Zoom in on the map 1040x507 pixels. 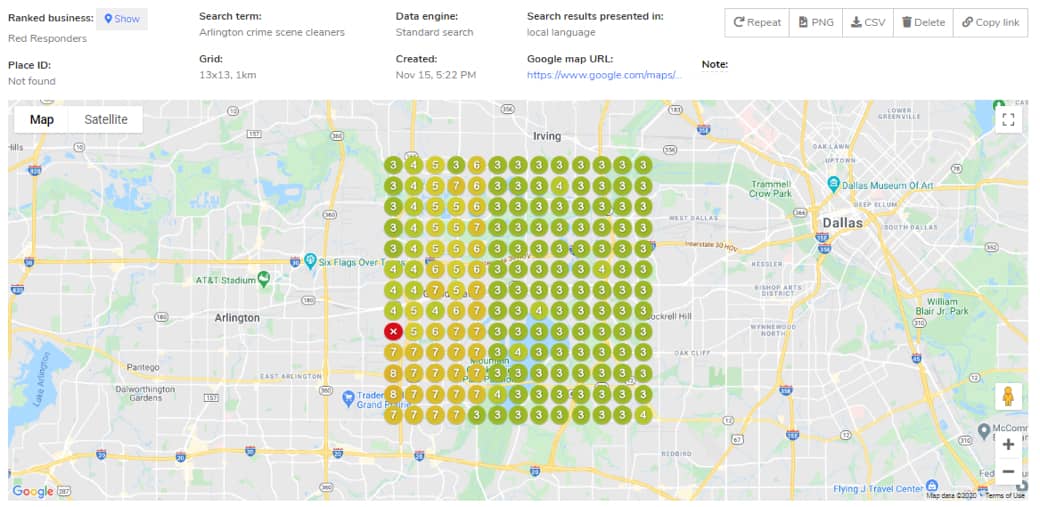[1008, 444]
